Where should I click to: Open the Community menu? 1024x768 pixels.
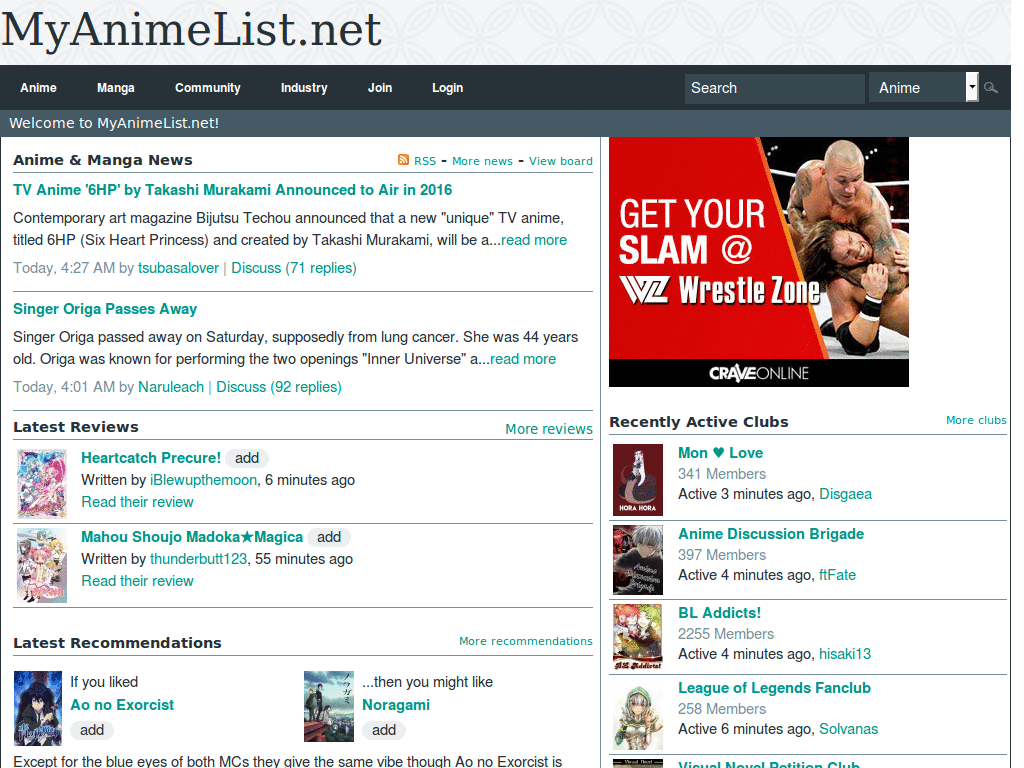click(208, 88)
